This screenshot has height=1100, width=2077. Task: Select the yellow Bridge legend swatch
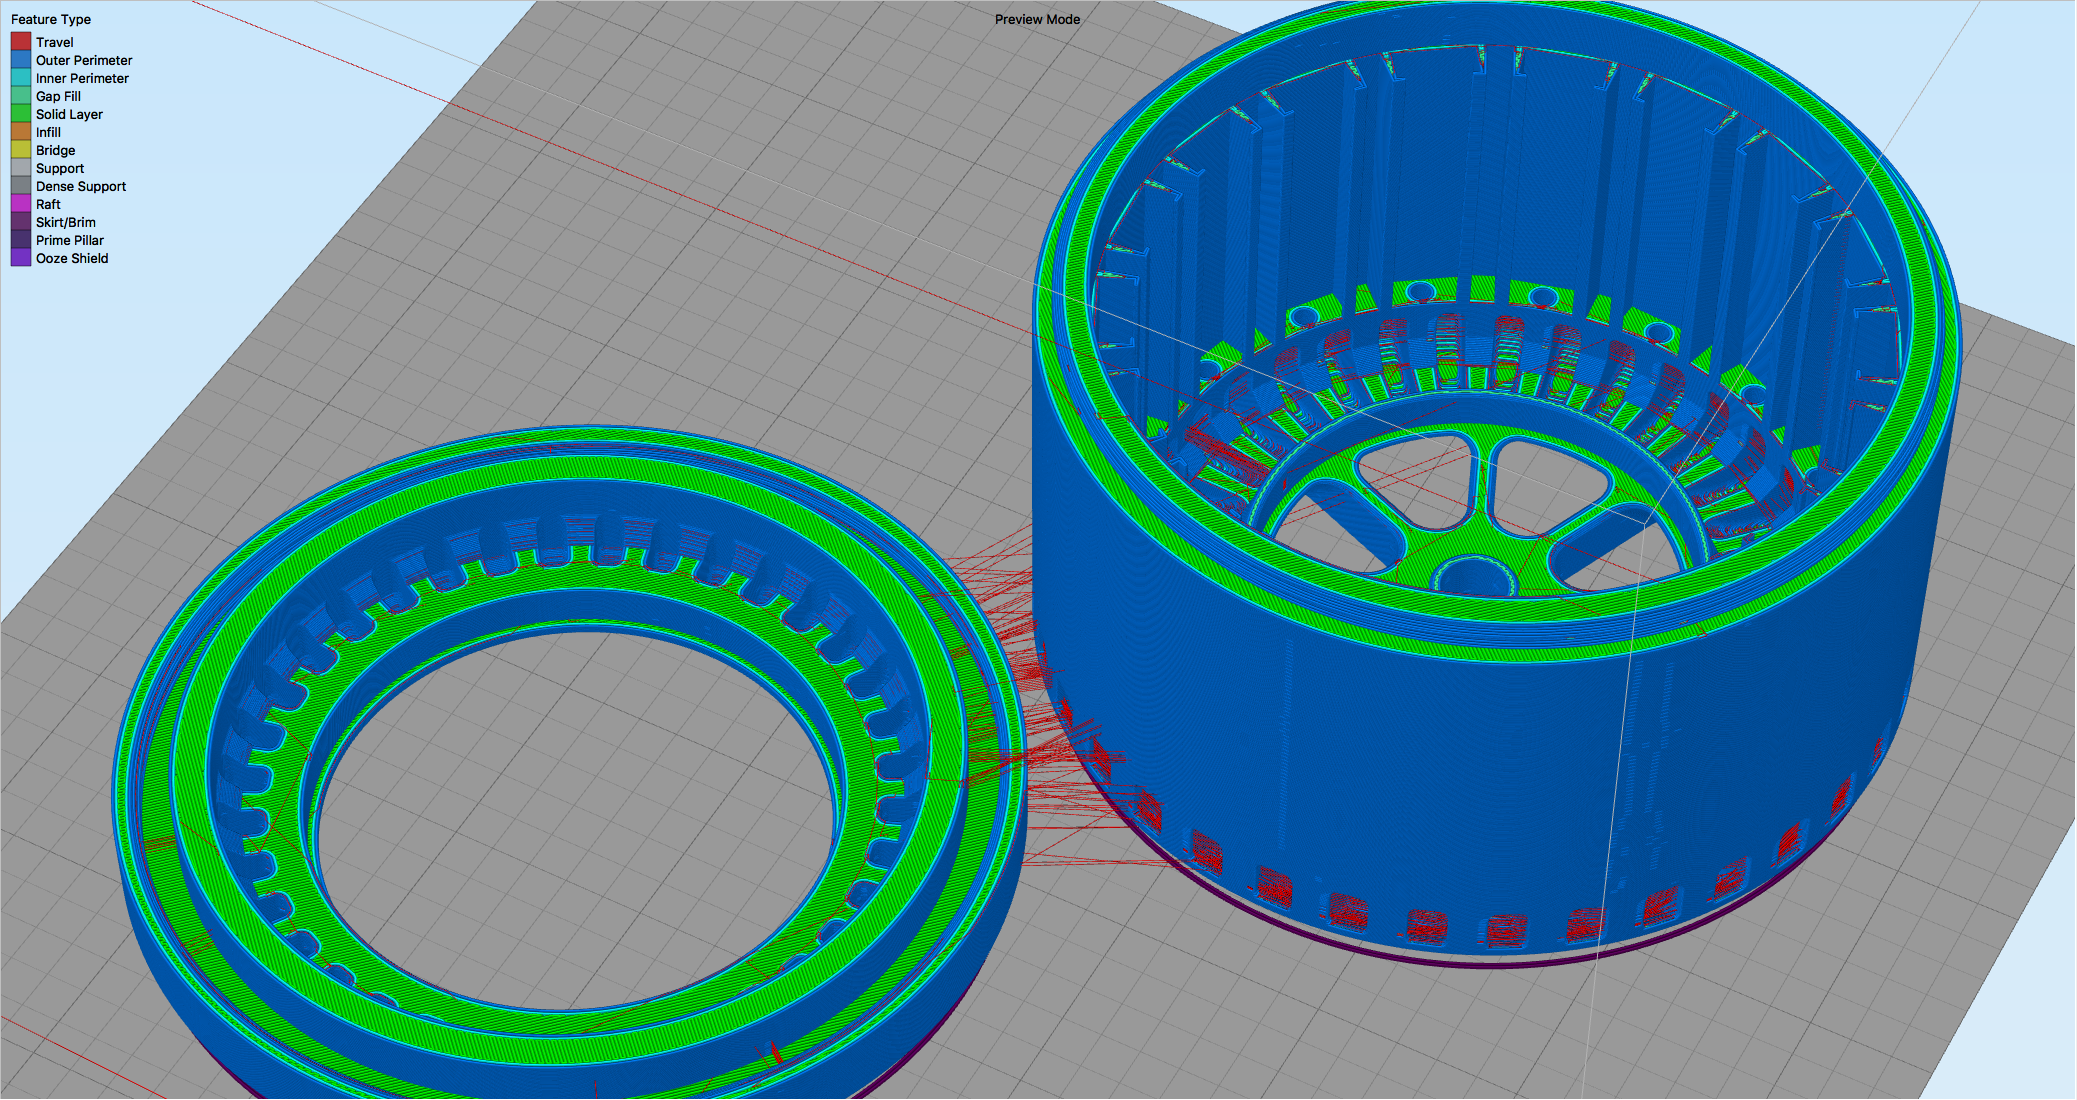point(21,150)
